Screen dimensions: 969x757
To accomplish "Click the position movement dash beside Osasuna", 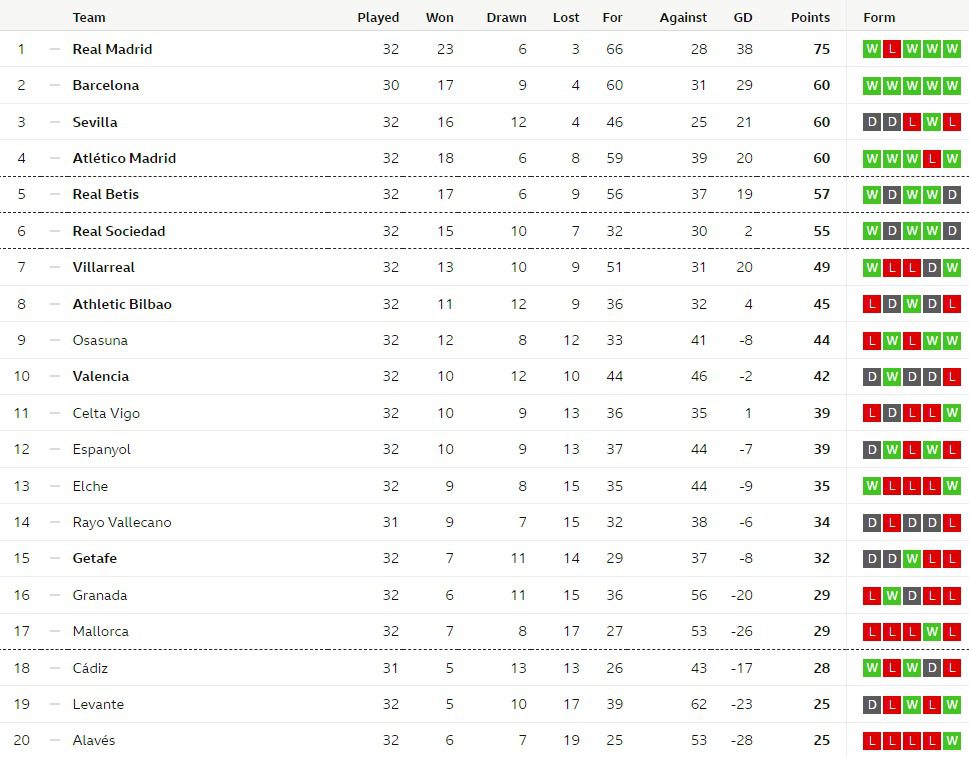I will pos(55,340).
